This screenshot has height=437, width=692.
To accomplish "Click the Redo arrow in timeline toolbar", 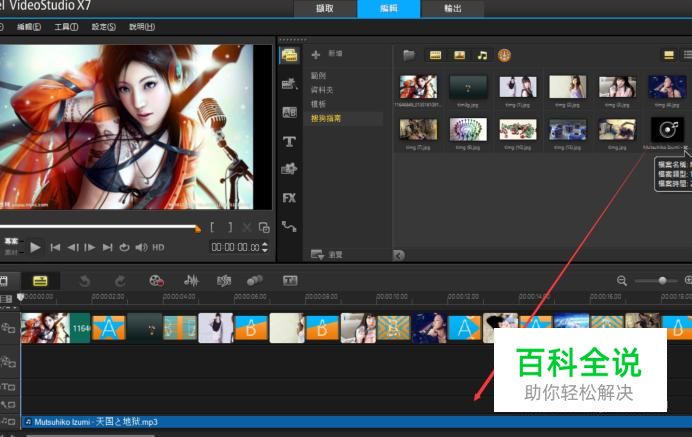I will (x=120, y=281).
